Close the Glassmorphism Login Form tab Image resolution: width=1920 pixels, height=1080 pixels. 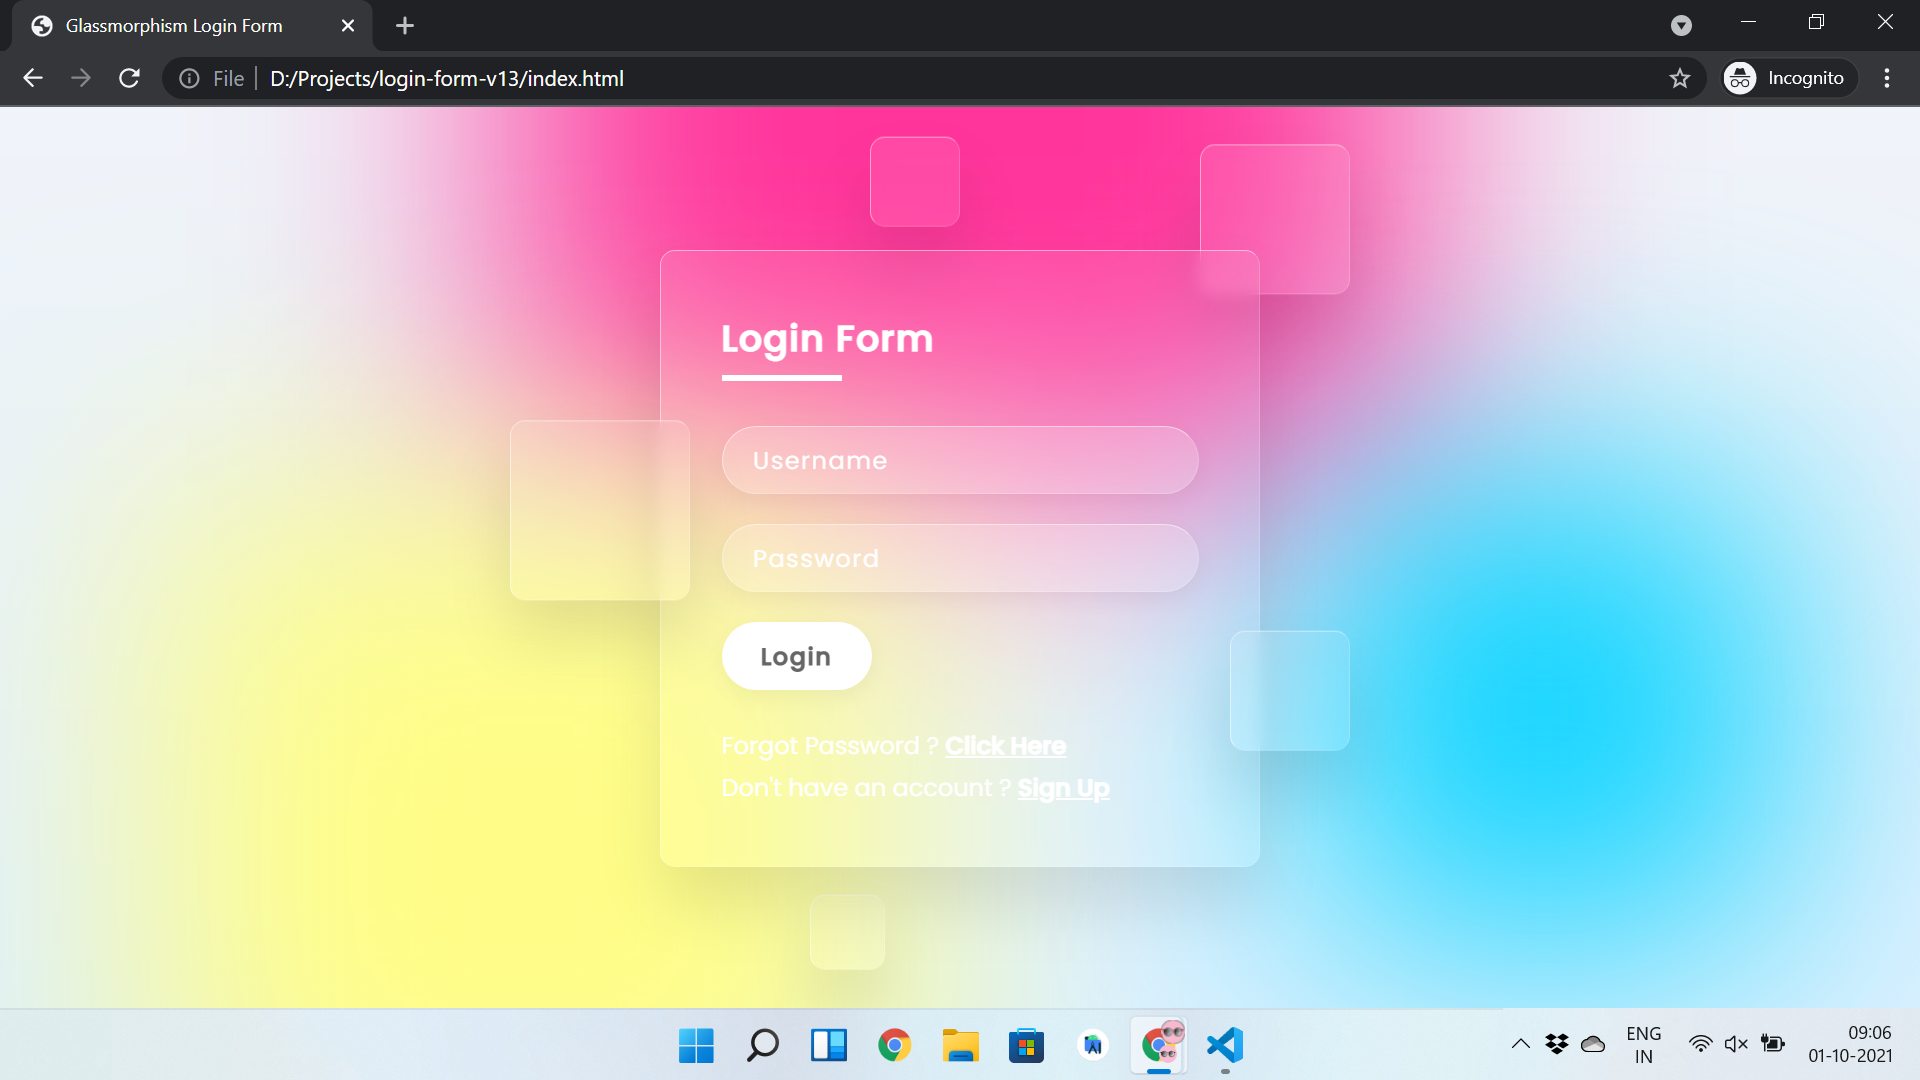coord(348,26)
